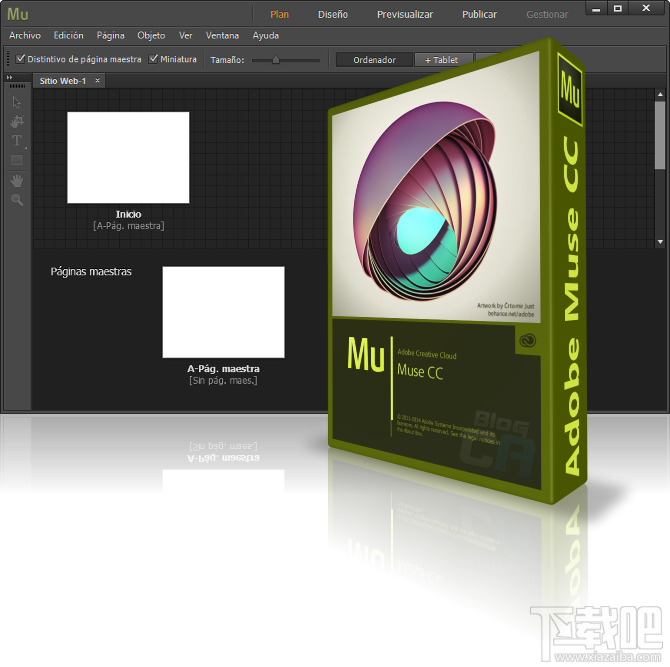The image size is (670, 667).
Task: Select the Inicio page thumbnail
Action: [x=128, y=158]
